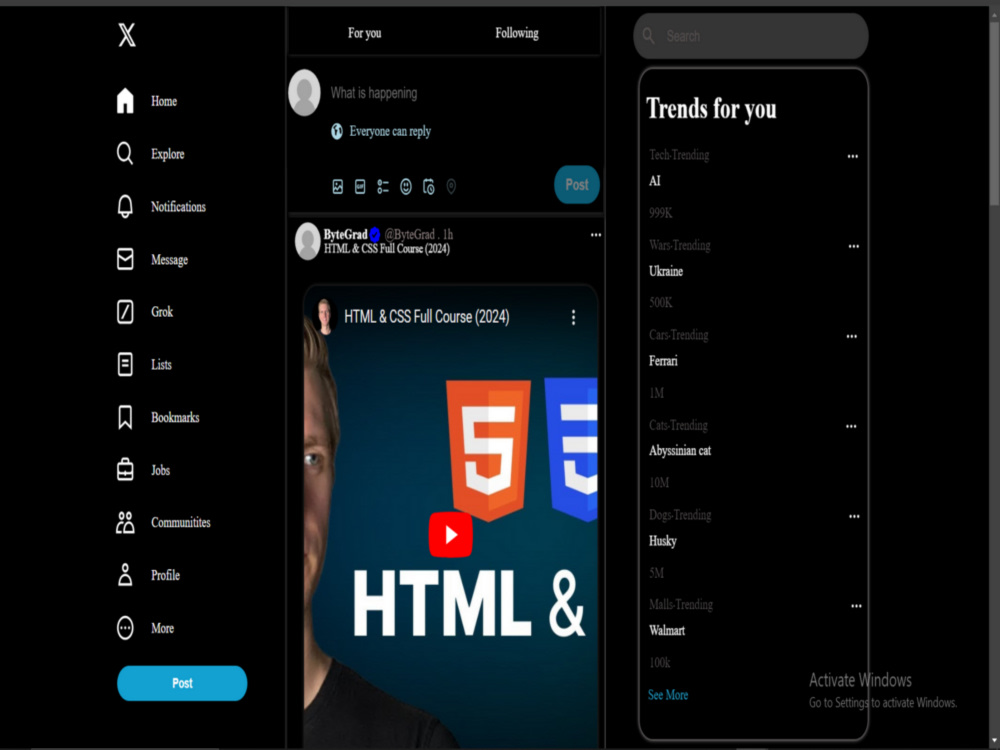Screen dimensions: 1000x750
Task: Open options for the Ferrari trend
Action: [851, 336]
